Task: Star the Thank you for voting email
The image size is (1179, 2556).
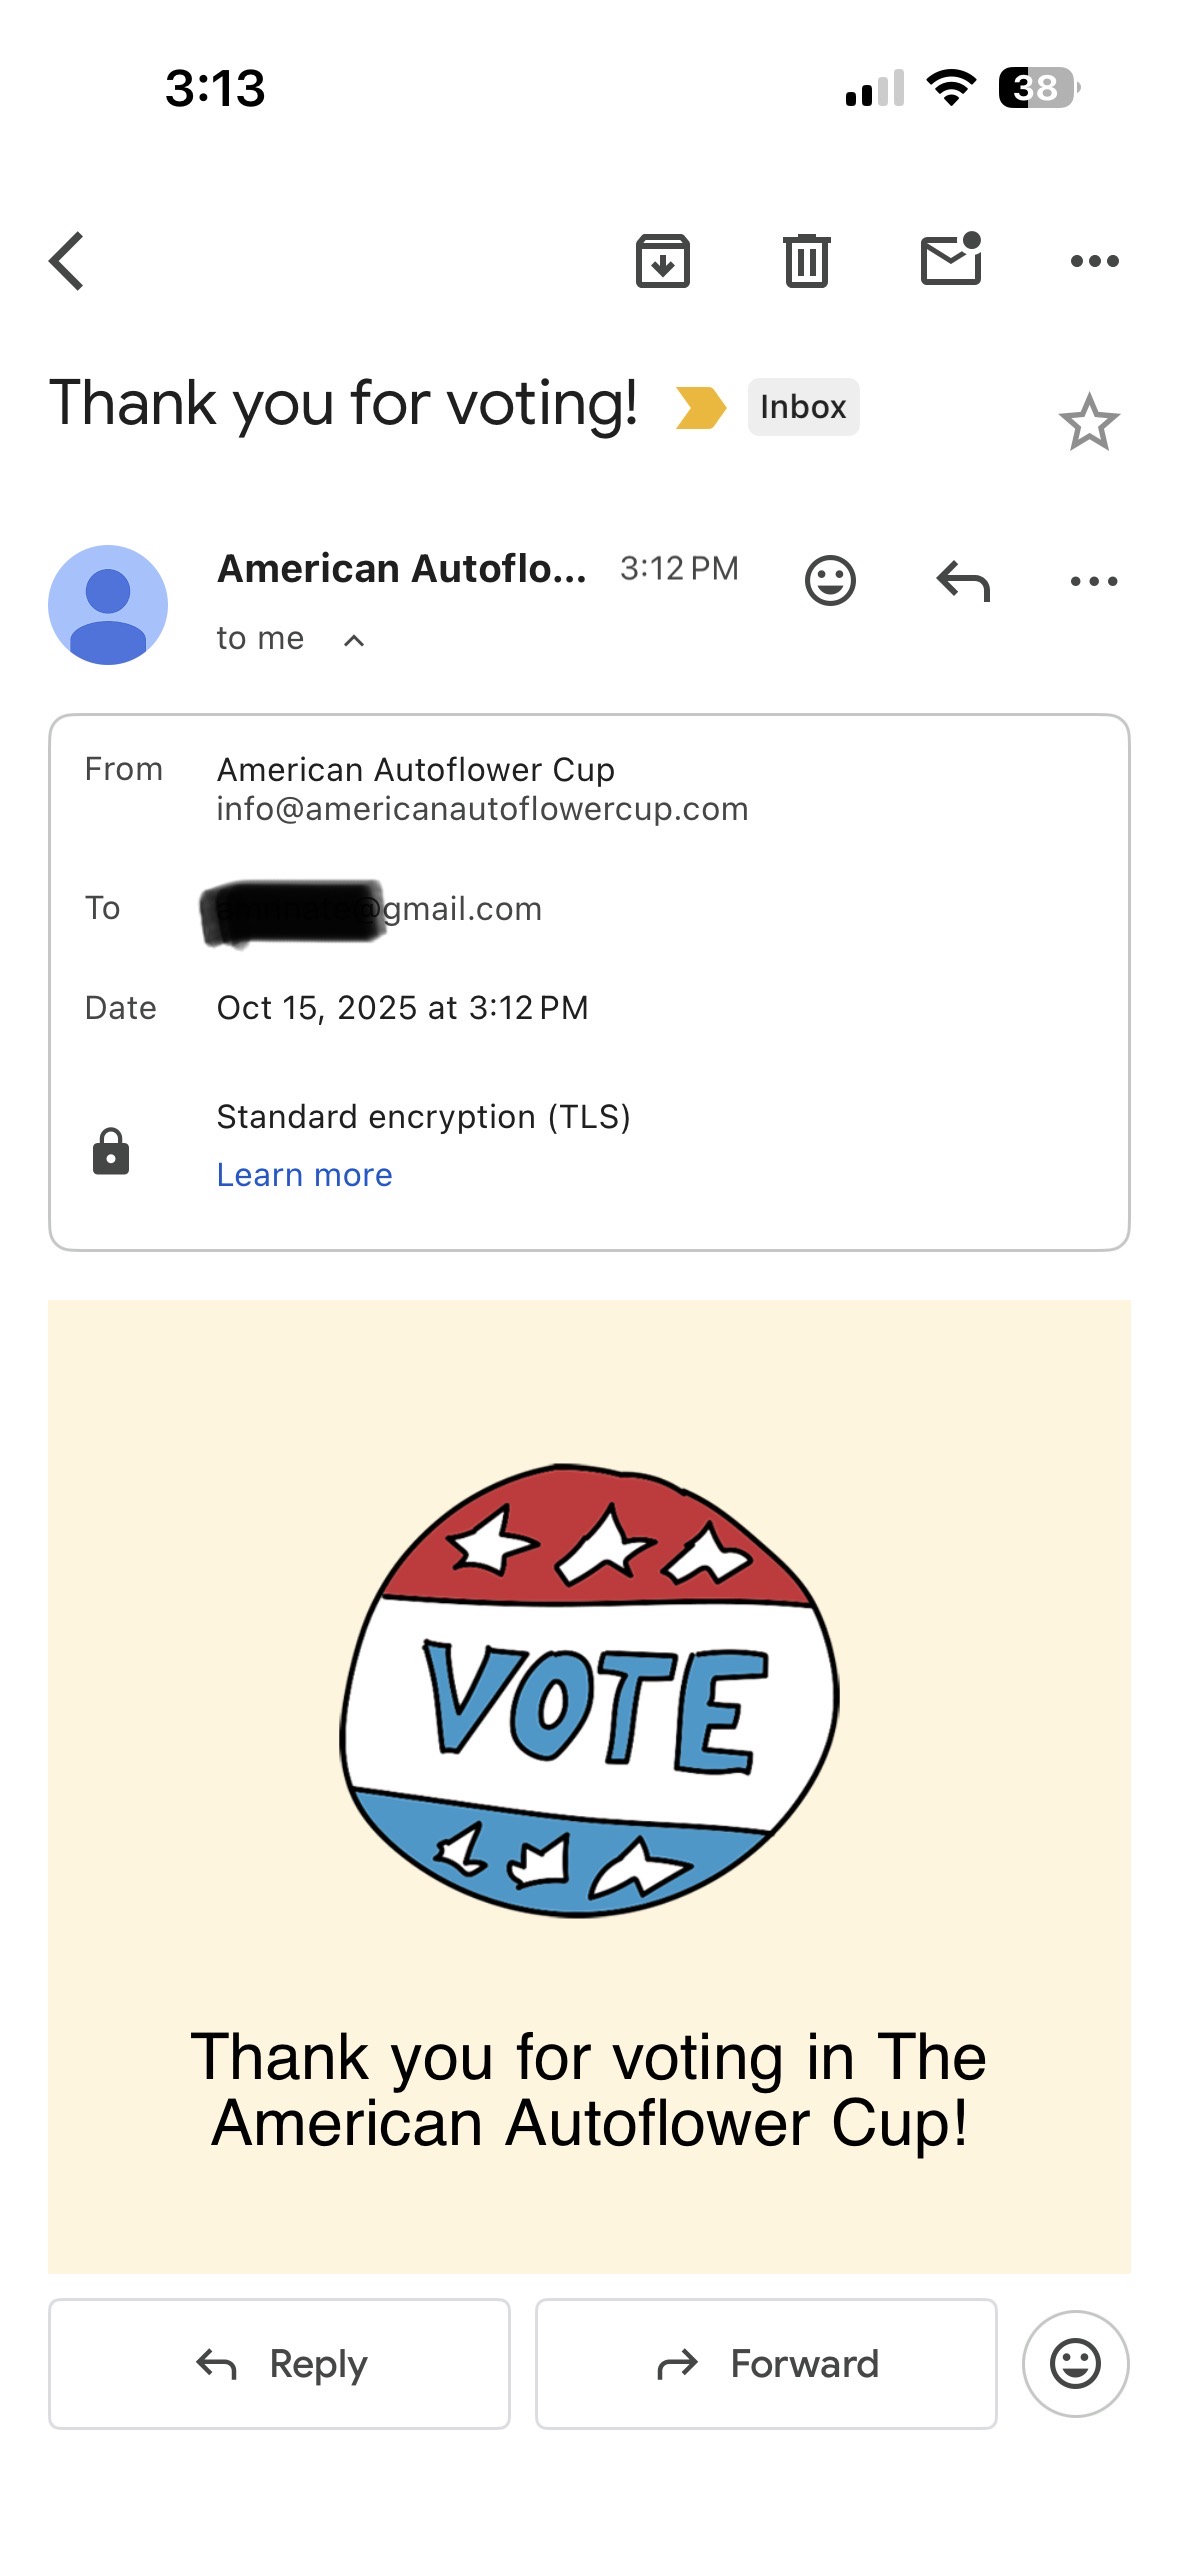Action: 1088,422
